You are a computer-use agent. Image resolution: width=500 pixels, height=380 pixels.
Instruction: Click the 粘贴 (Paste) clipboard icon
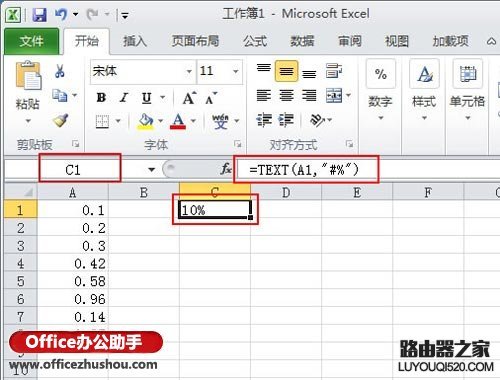(x=28, y=76)
